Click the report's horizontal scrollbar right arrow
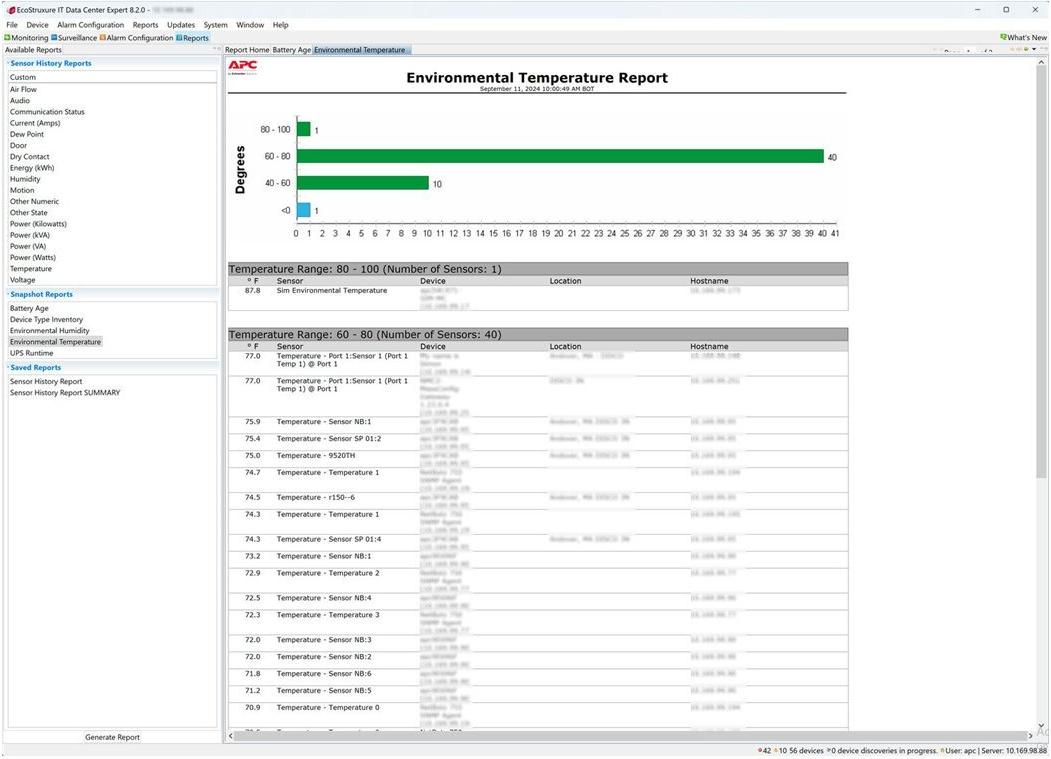Screen dimensions: 1051x759 point(1031,736)
